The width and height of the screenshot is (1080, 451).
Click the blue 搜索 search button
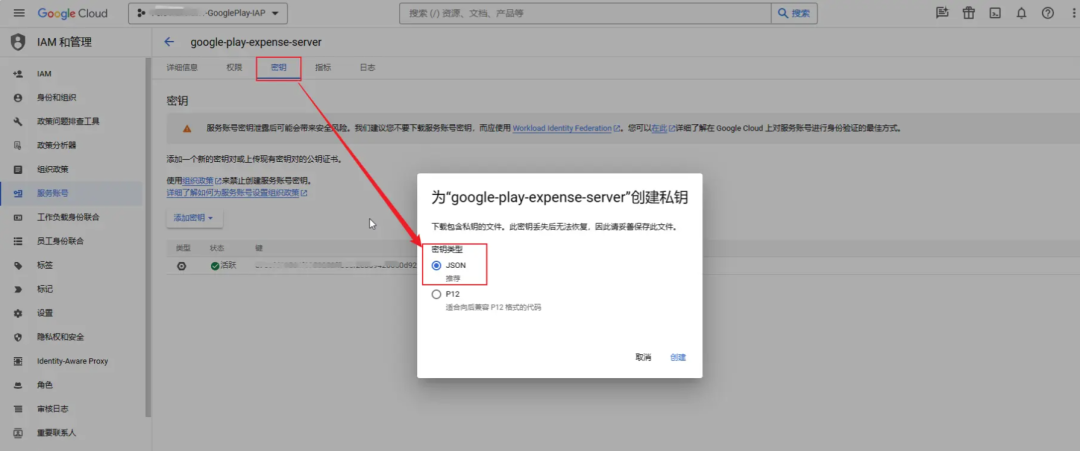pyautogui.click(x=794, y=13)
